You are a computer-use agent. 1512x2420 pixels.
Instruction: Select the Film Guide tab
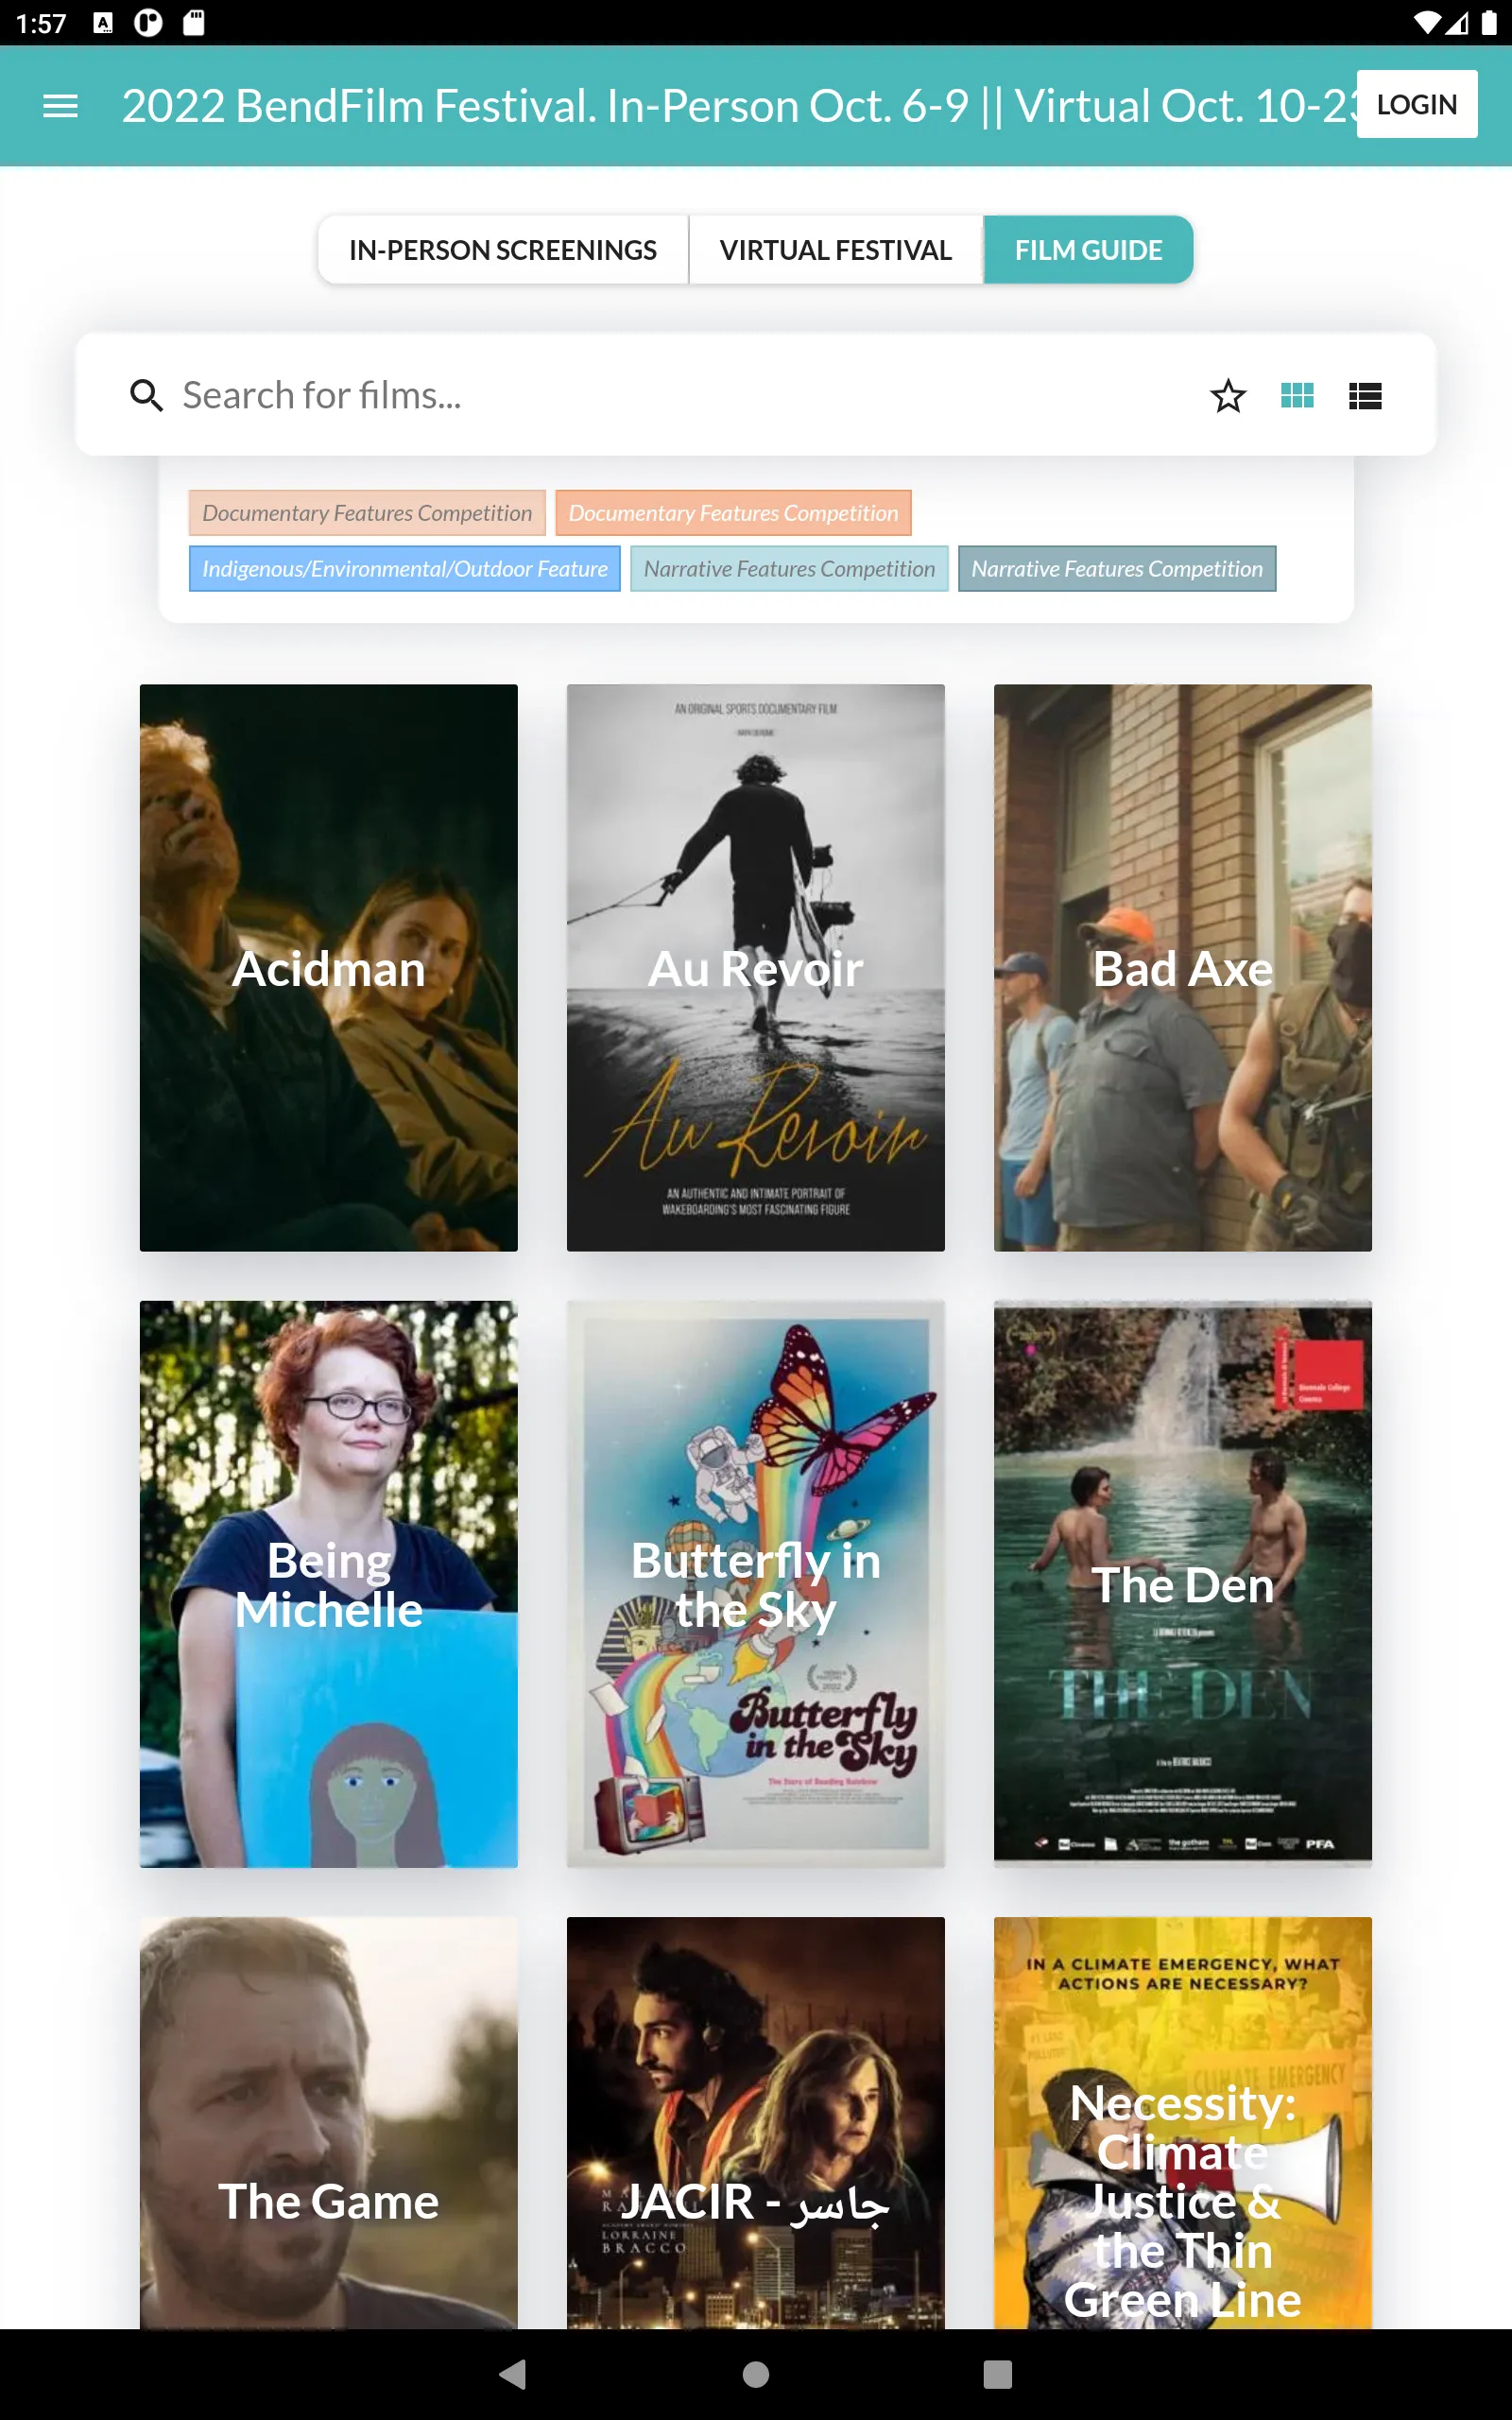point(1088,250)
